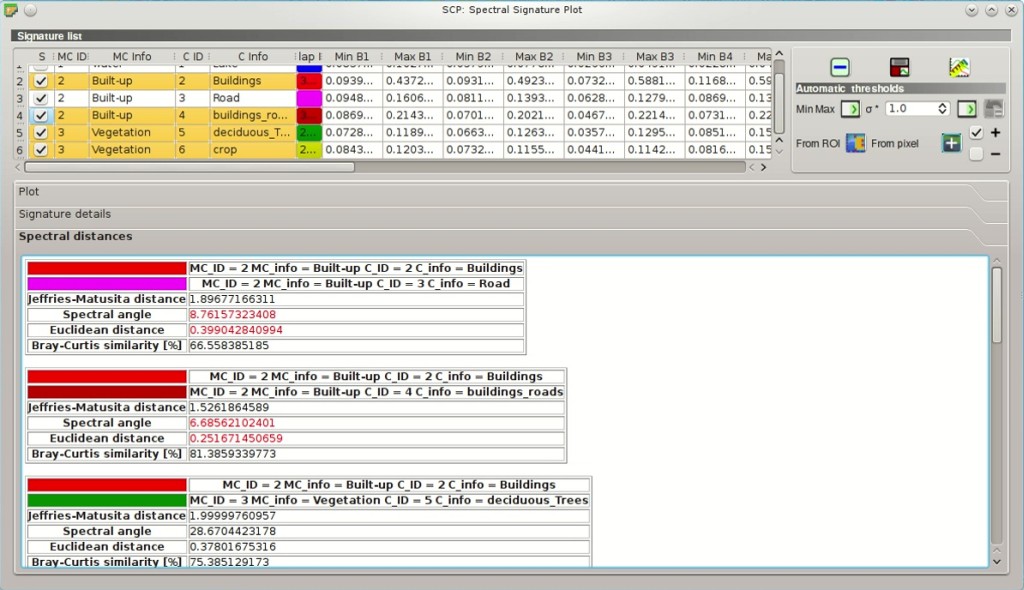The image size is (1024, 590).
Task: Click the Bray-Curtis value 81.3859339773
Action: tap(232, 454)
